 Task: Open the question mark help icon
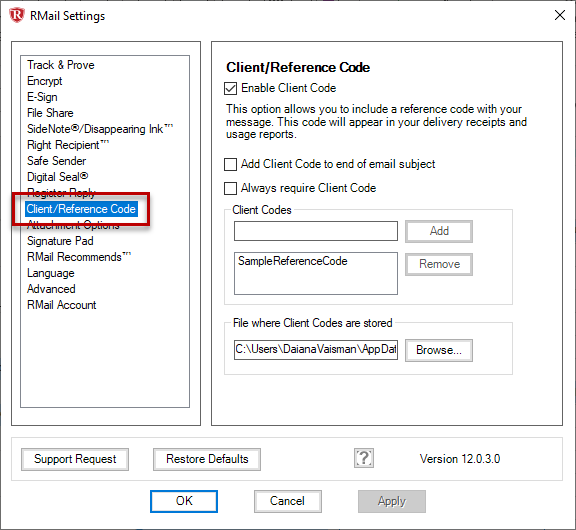click(364, 458)
